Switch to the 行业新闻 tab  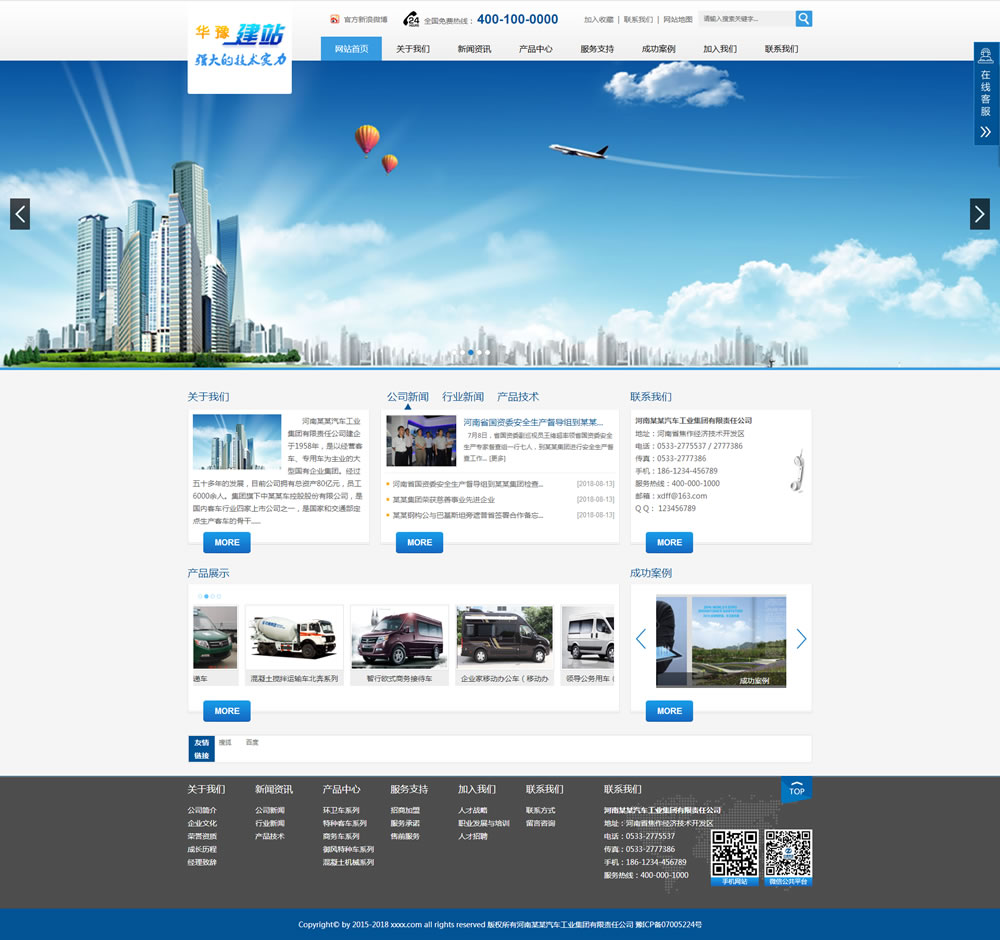click(x=463, y=397)
